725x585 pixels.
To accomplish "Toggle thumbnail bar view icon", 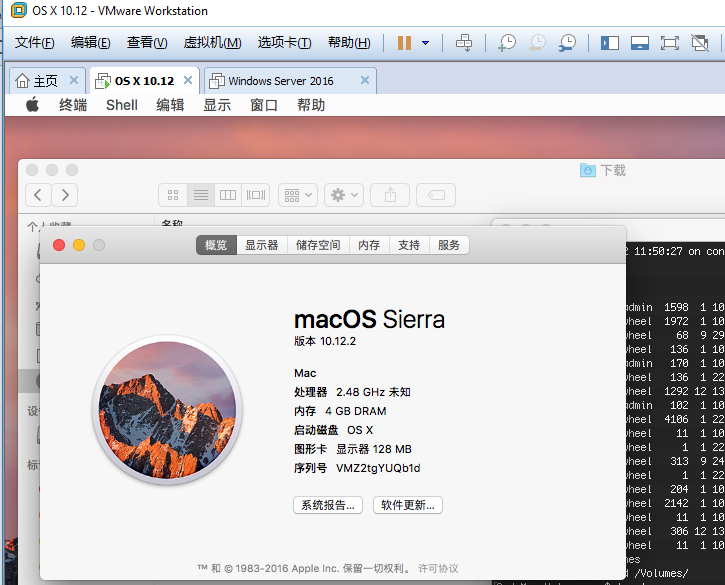I will tap(640, 43).
